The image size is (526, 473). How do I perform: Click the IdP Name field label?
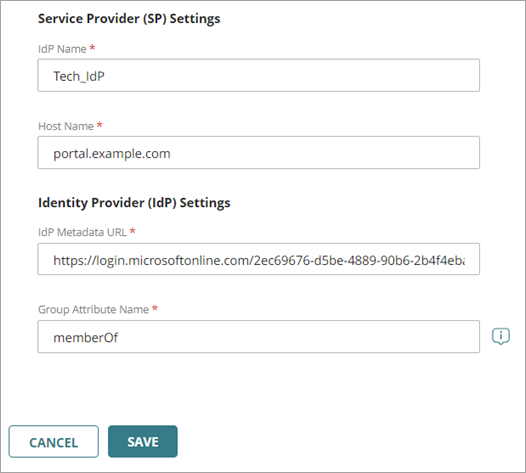click(62, 49)
